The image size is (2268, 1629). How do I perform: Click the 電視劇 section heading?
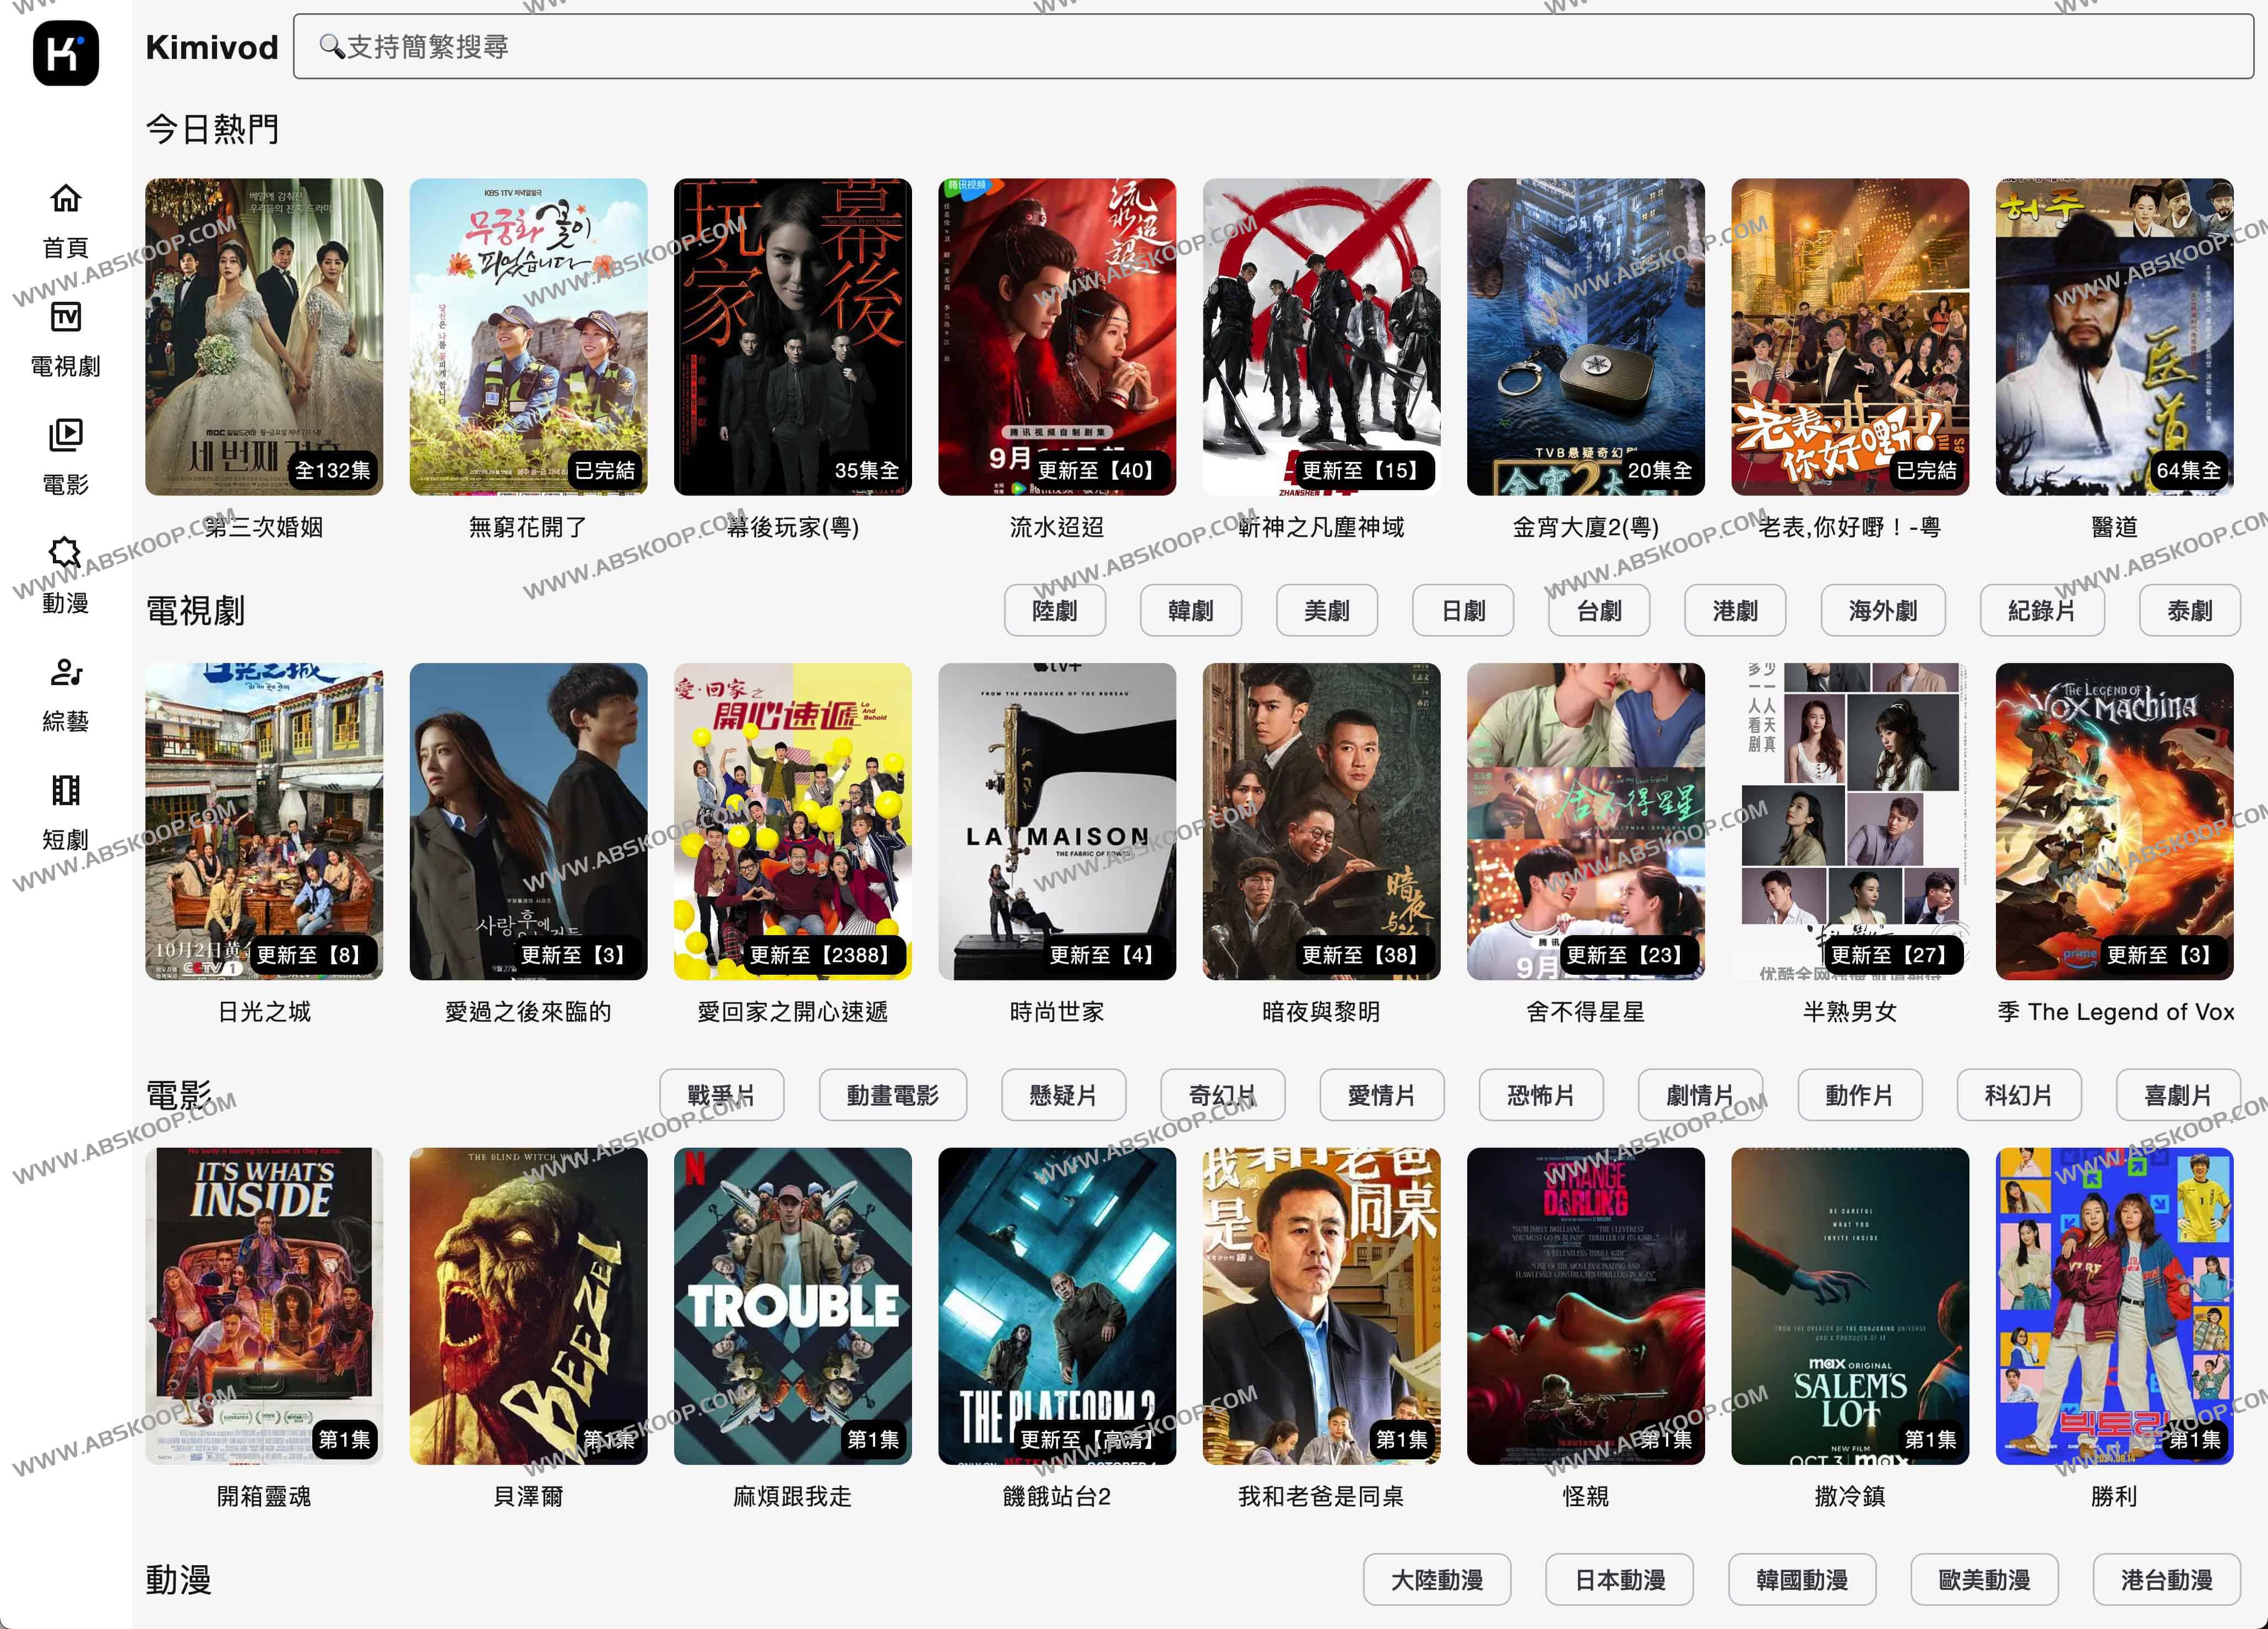click(195, 610)
